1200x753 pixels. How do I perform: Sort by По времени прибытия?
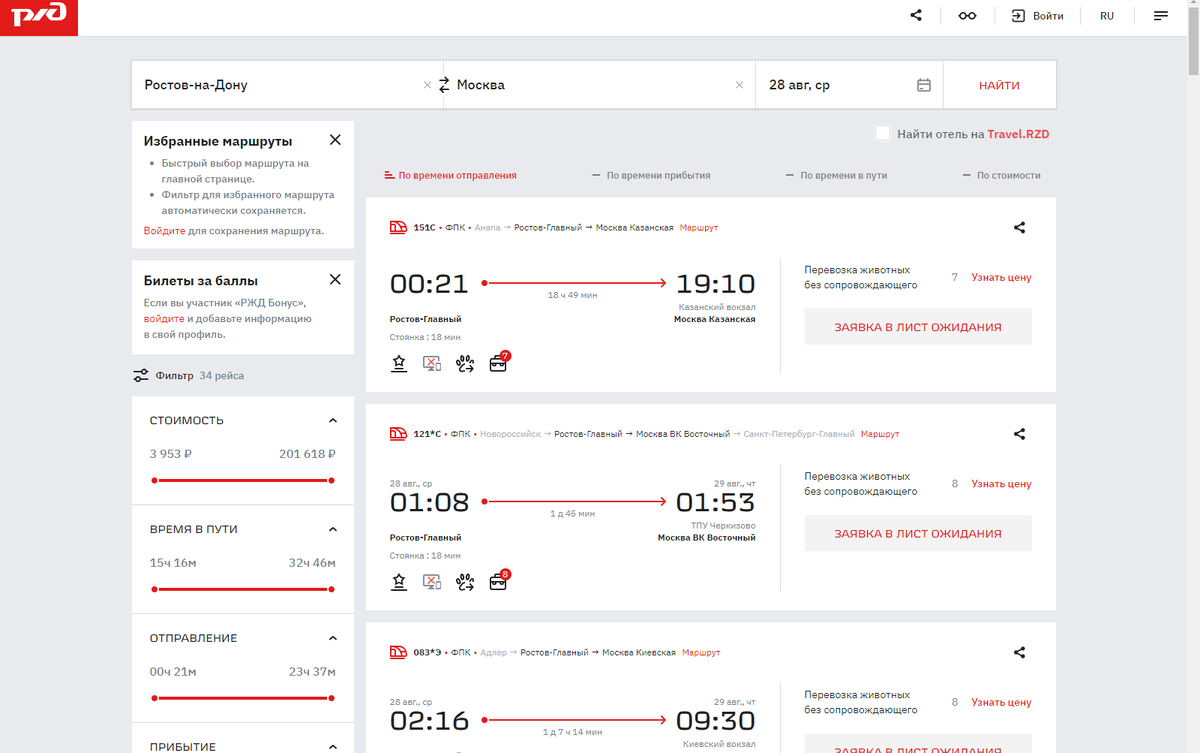coord(651,175)
